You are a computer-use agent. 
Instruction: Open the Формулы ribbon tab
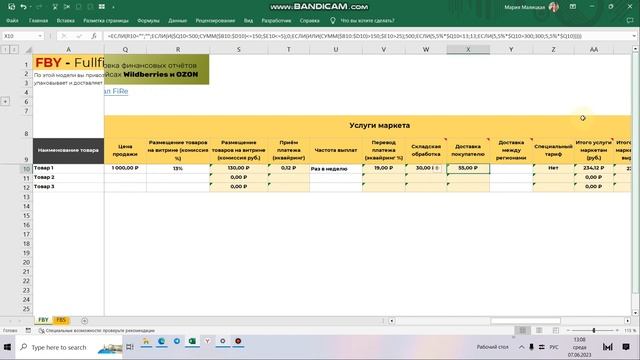click(148, 20)
